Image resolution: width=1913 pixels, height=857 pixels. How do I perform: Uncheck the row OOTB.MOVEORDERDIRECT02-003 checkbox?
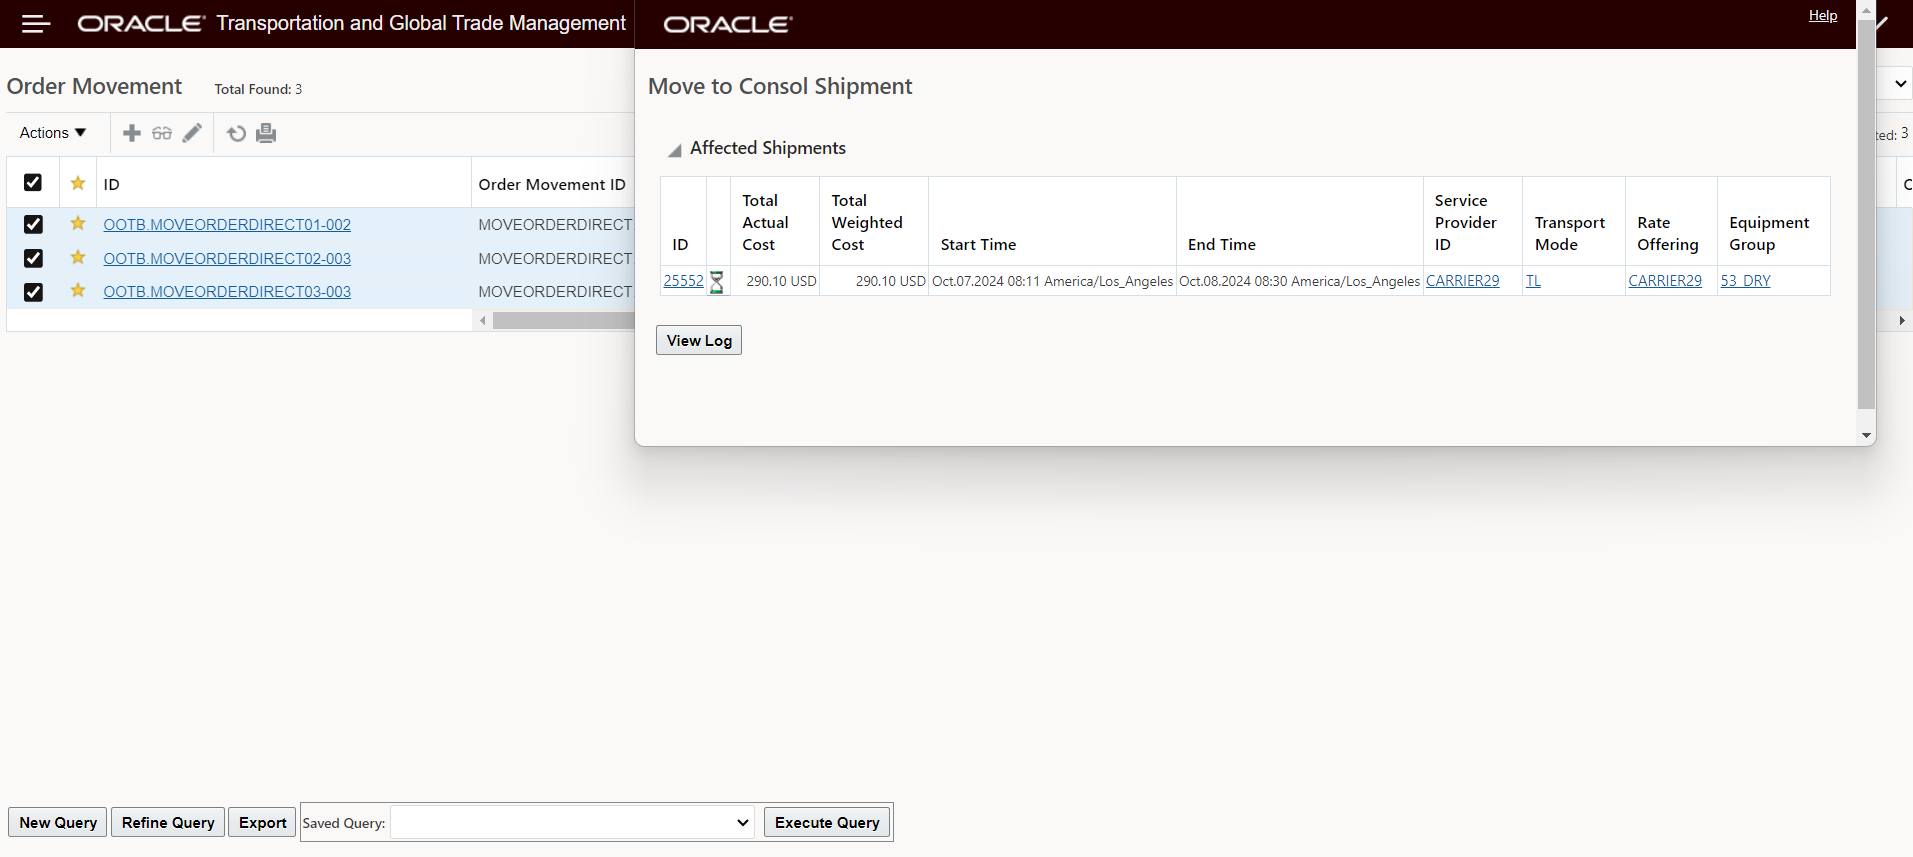click(33, 258)
